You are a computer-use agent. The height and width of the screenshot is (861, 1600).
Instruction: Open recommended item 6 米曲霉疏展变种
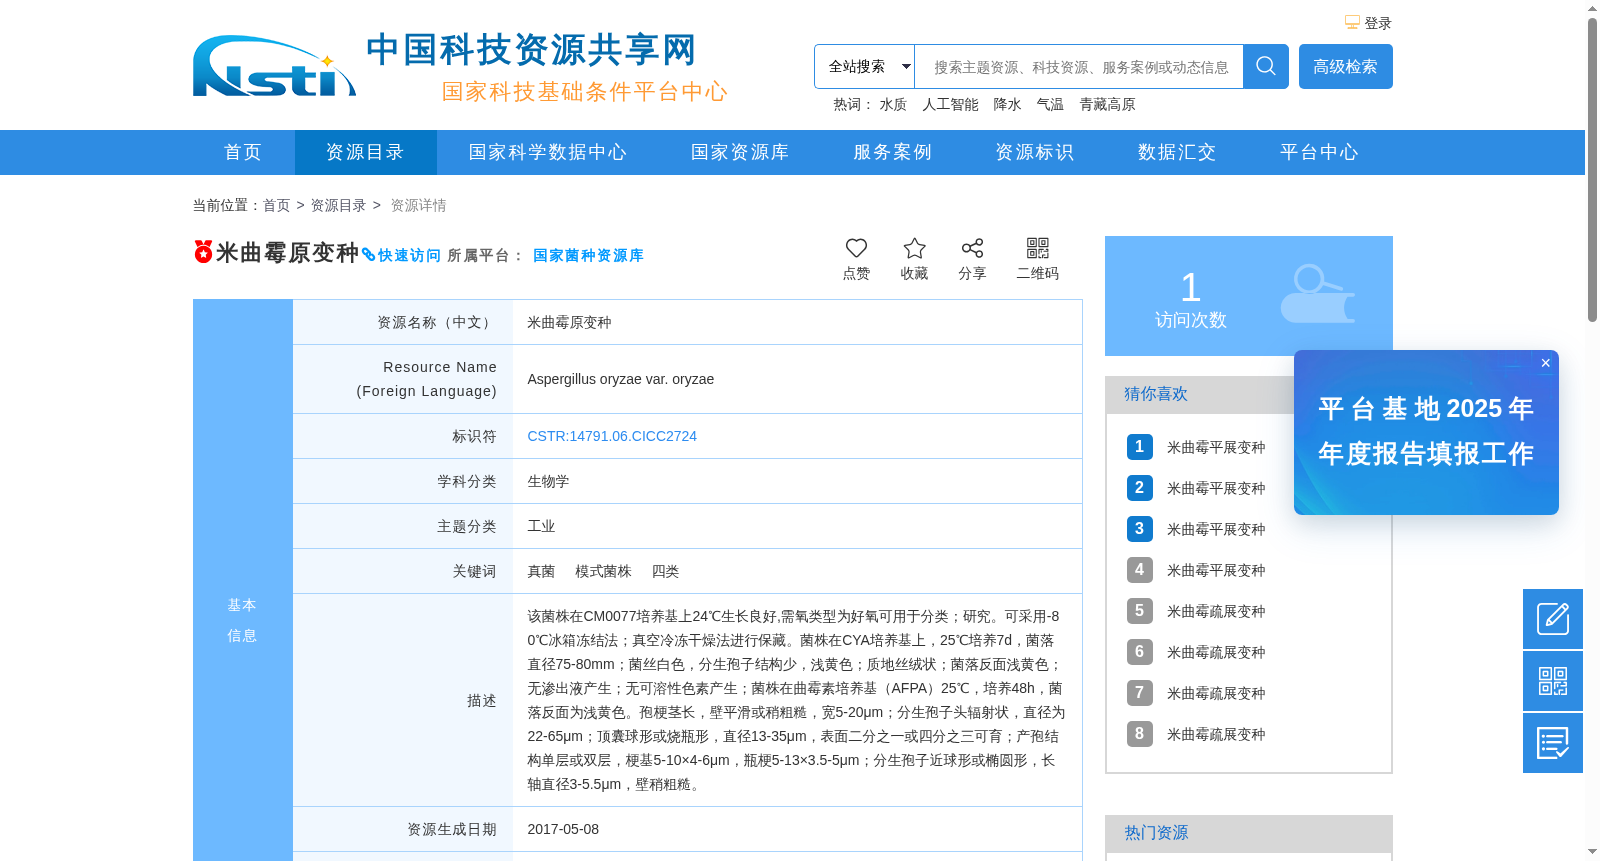point(1216,652)
